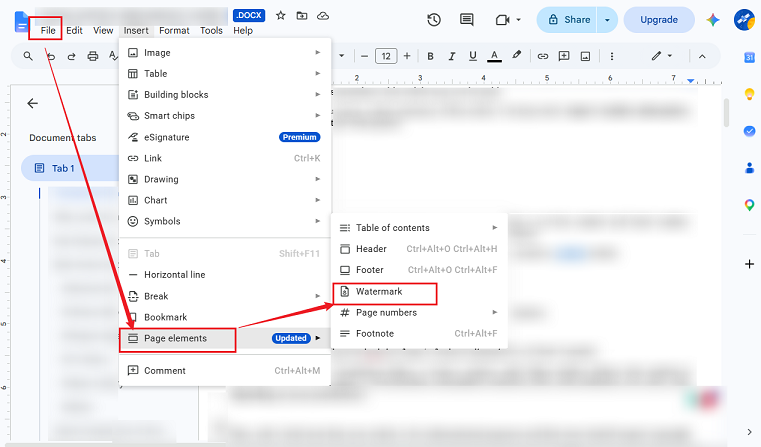Expand Page numbers submenu
The image size is (761, 447).
click(419, 312)
